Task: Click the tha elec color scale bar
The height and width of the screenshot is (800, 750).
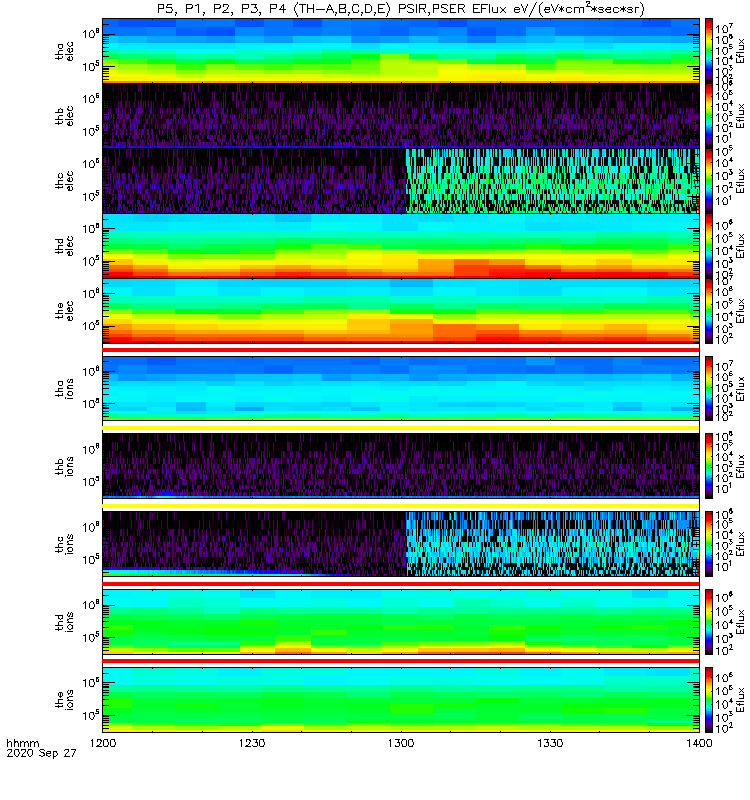Action: pyautogui.click(x=709, y=51)
